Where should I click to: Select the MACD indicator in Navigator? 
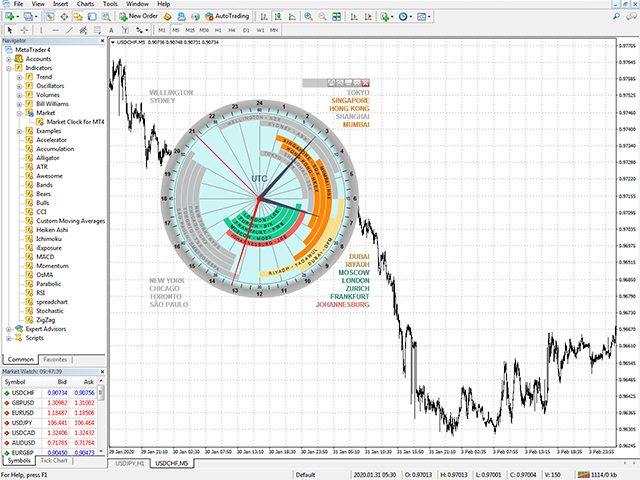(45, 257)
